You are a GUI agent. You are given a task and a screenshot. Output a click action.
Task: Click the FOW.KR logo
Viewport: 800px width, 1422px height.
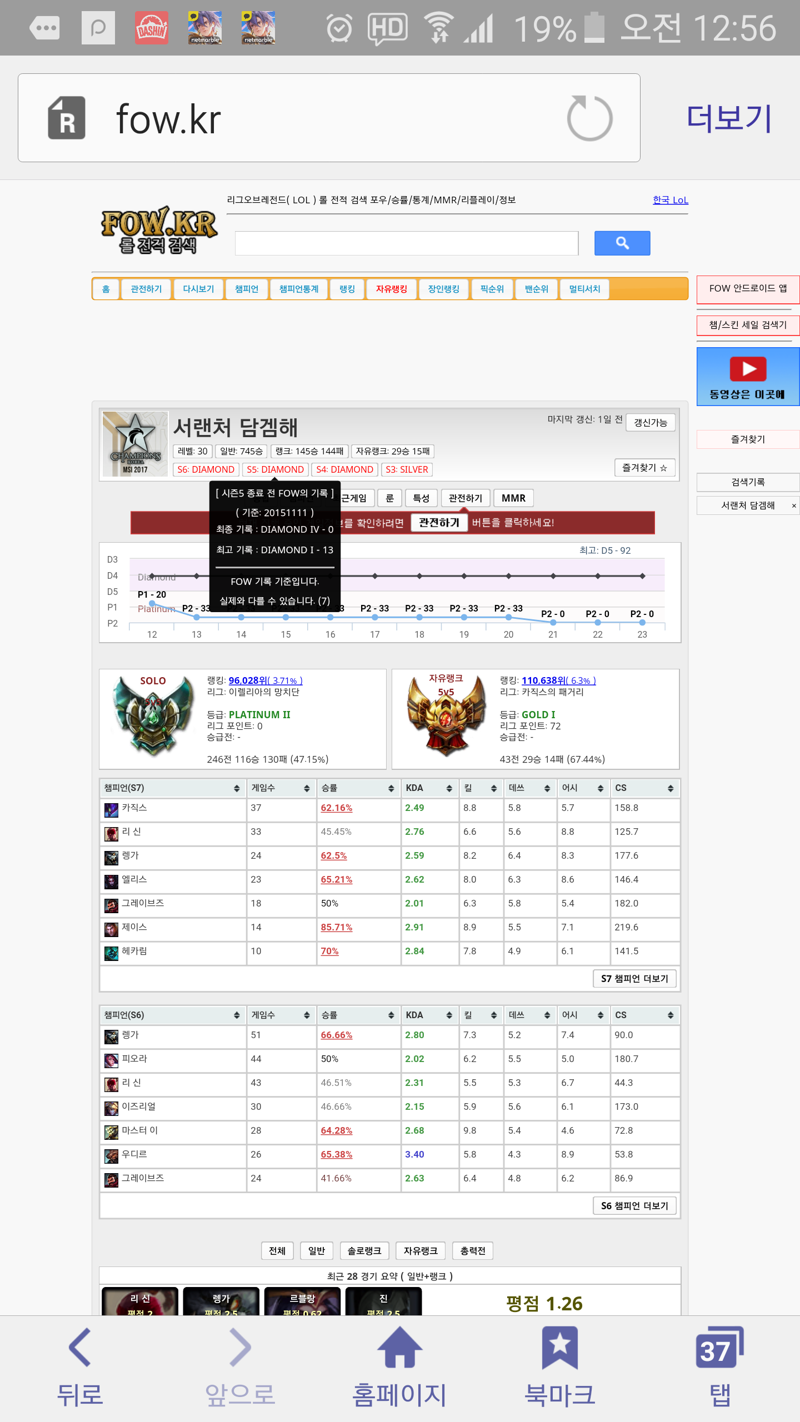pos(159,230)
